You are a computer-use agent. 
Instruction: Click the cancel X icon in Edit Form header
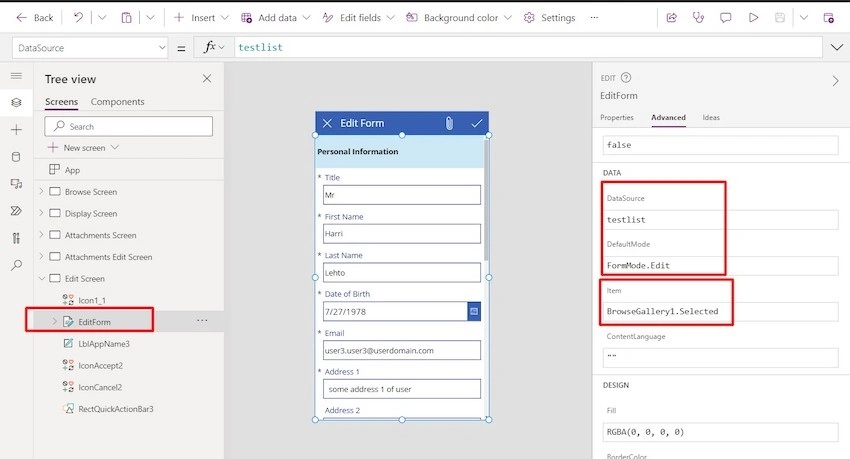(x=327, y=123)
